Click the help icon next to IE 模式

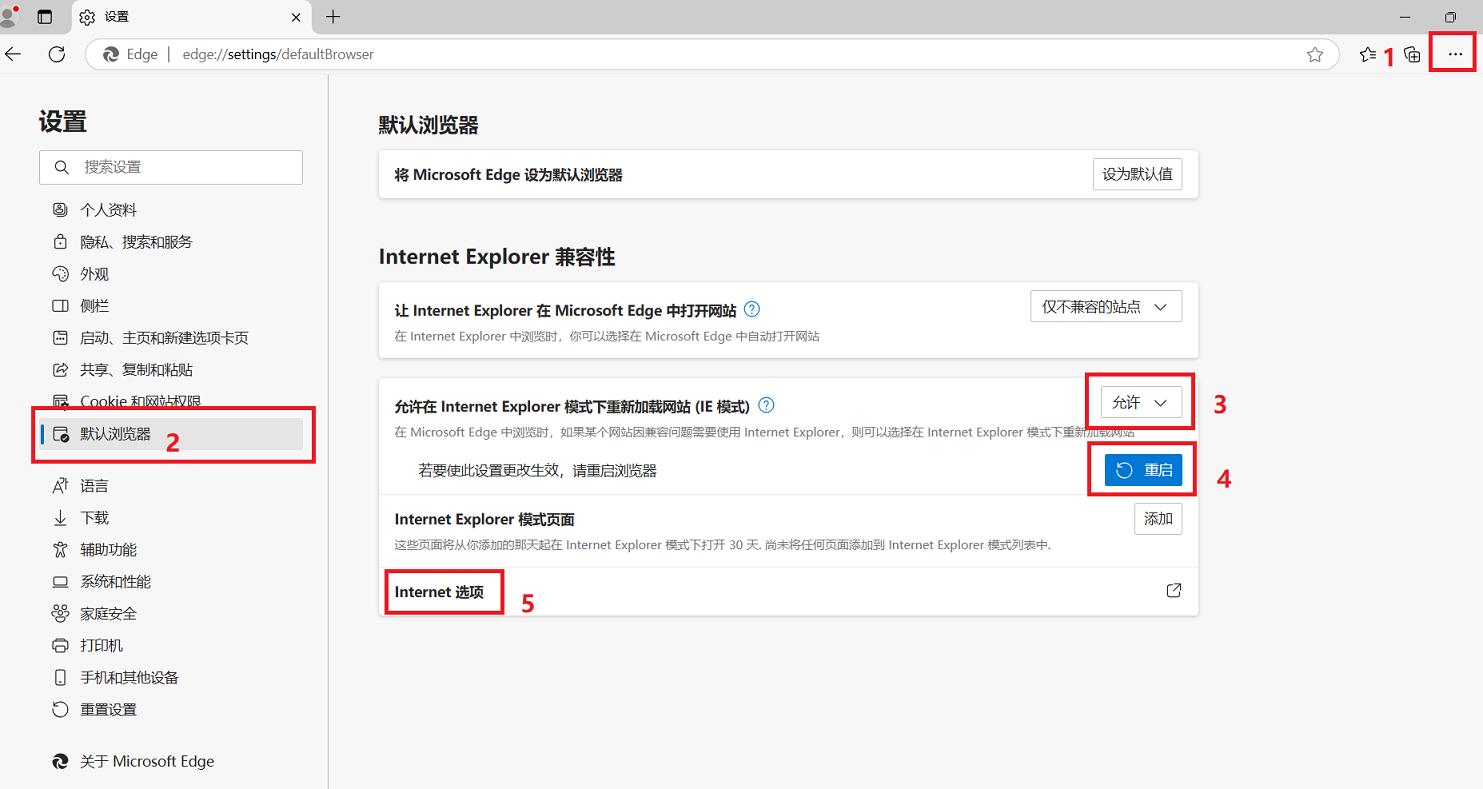(766, 405)
